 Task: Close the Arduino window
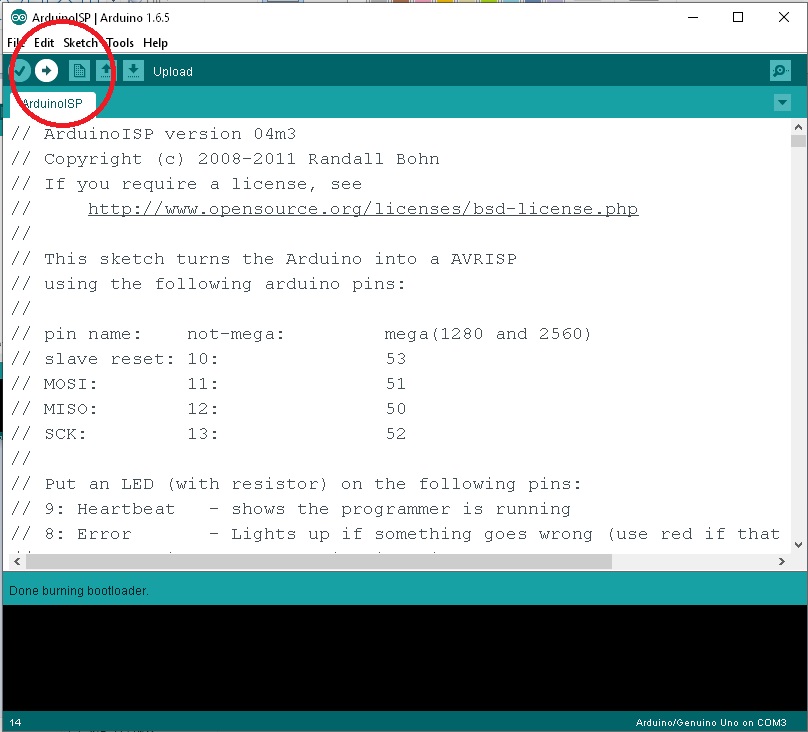(x=784, y=18)
